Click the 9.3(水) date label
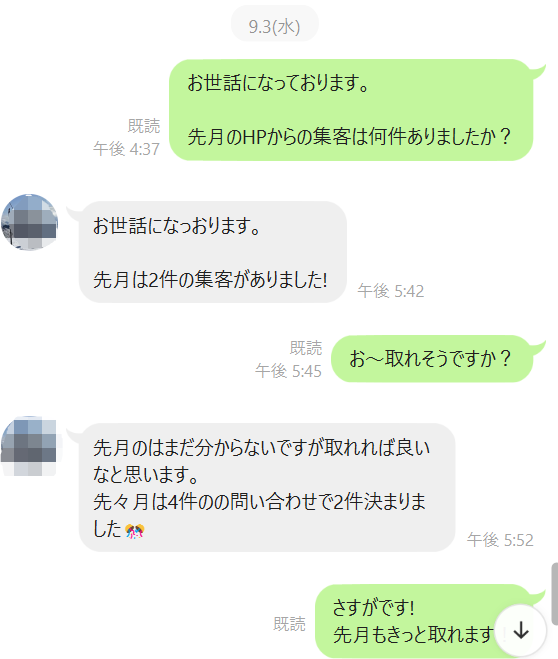This screenshot has height=659, width=558. 274,26
